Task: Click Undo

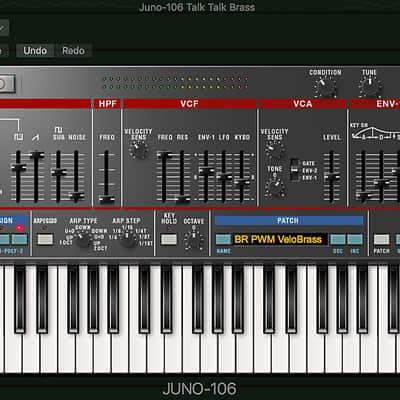Action: point(35,51)
